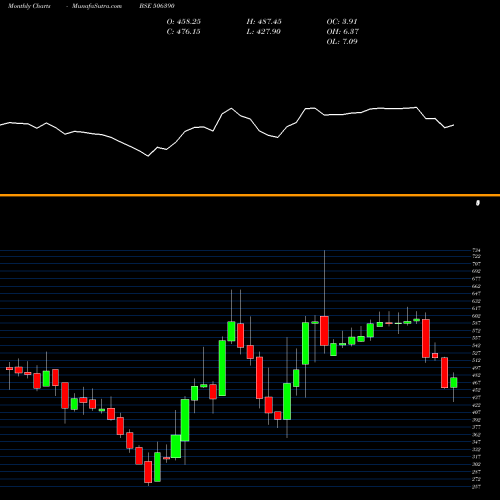This screenshot has height=500, width=500.
Task: Click the 332 price axis label
Action: point(476,449)
